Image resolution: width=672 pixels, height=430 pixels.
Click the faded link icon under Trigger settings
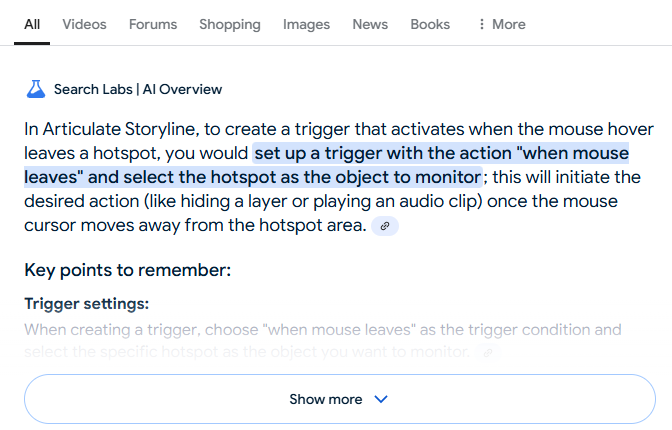(487, 352)
